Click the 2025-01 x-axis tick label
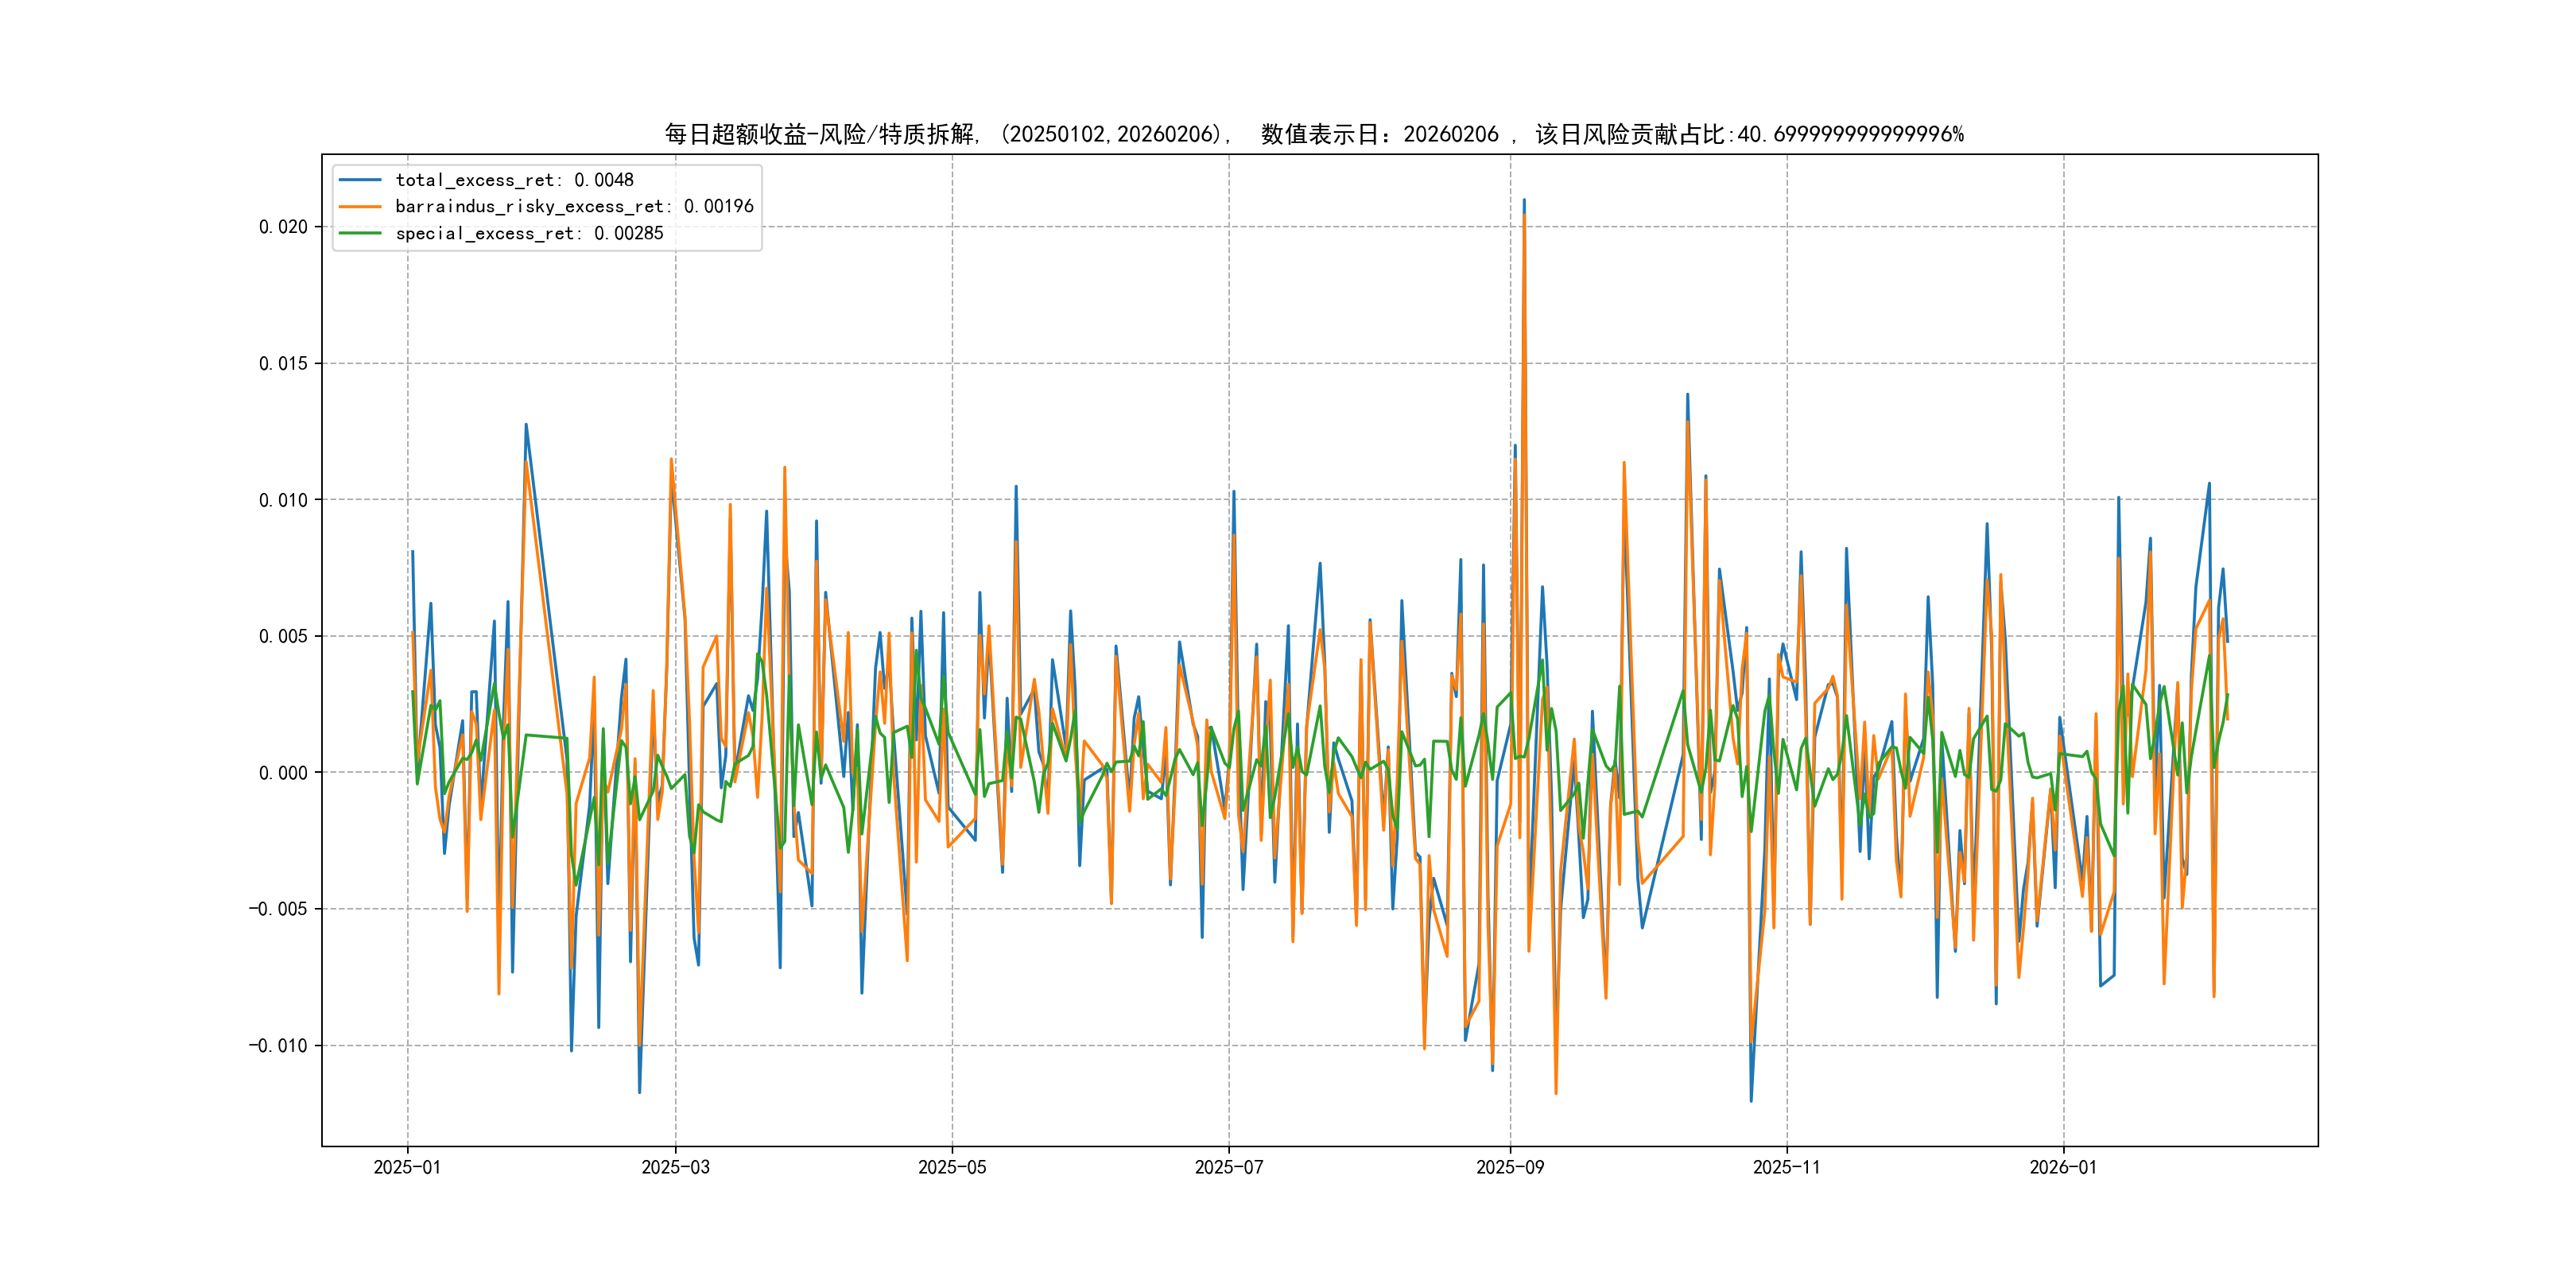2576x1288 pixels. pos(407,1167)
